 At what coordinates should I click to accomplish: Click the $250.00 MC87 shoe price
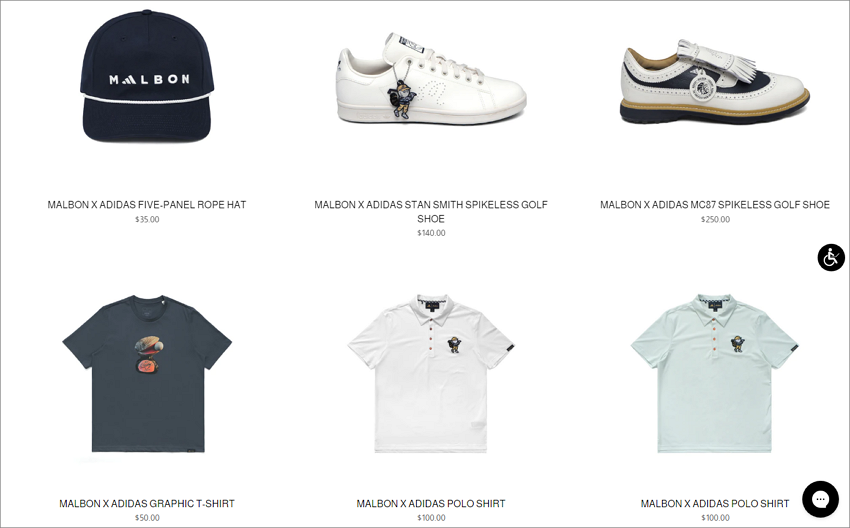(x=715, y=220)
